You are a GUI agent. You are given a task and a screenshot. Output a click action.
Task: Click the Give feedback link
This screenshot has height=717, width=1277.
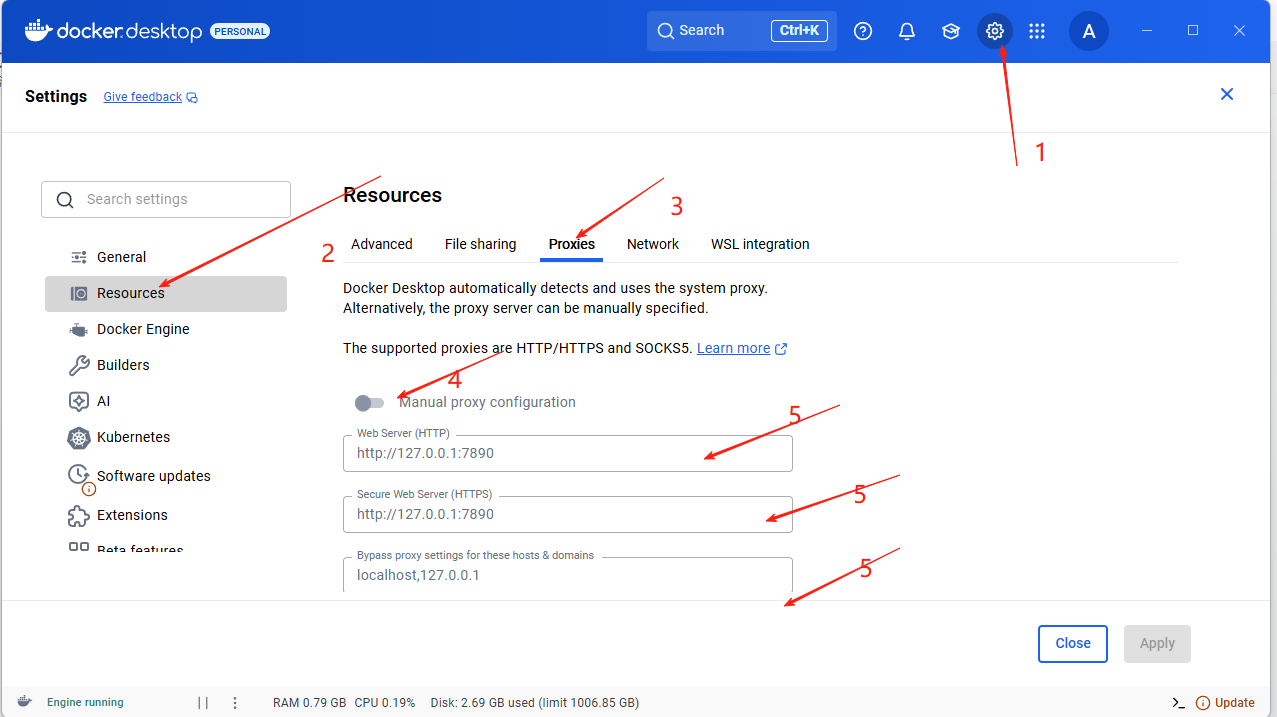(x=142, y=96)
